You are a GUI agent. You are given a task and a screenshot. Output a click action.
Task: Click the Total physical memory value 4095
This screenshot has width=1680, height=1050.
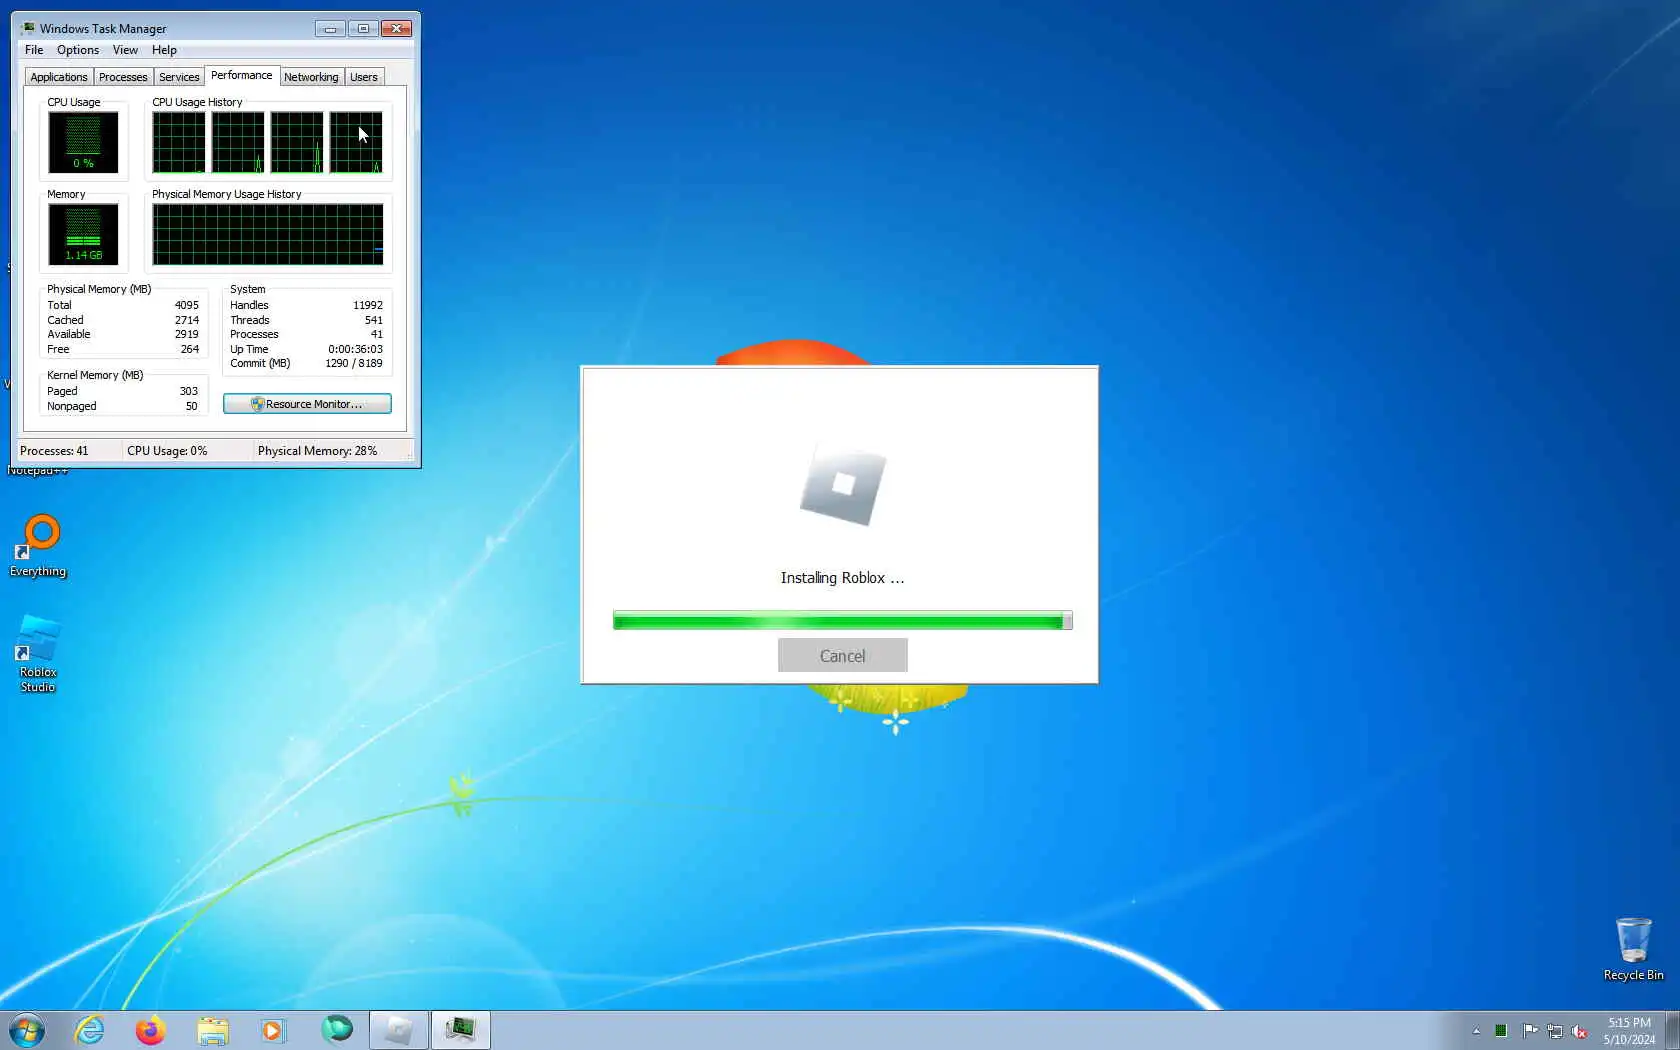pos(186,305)
